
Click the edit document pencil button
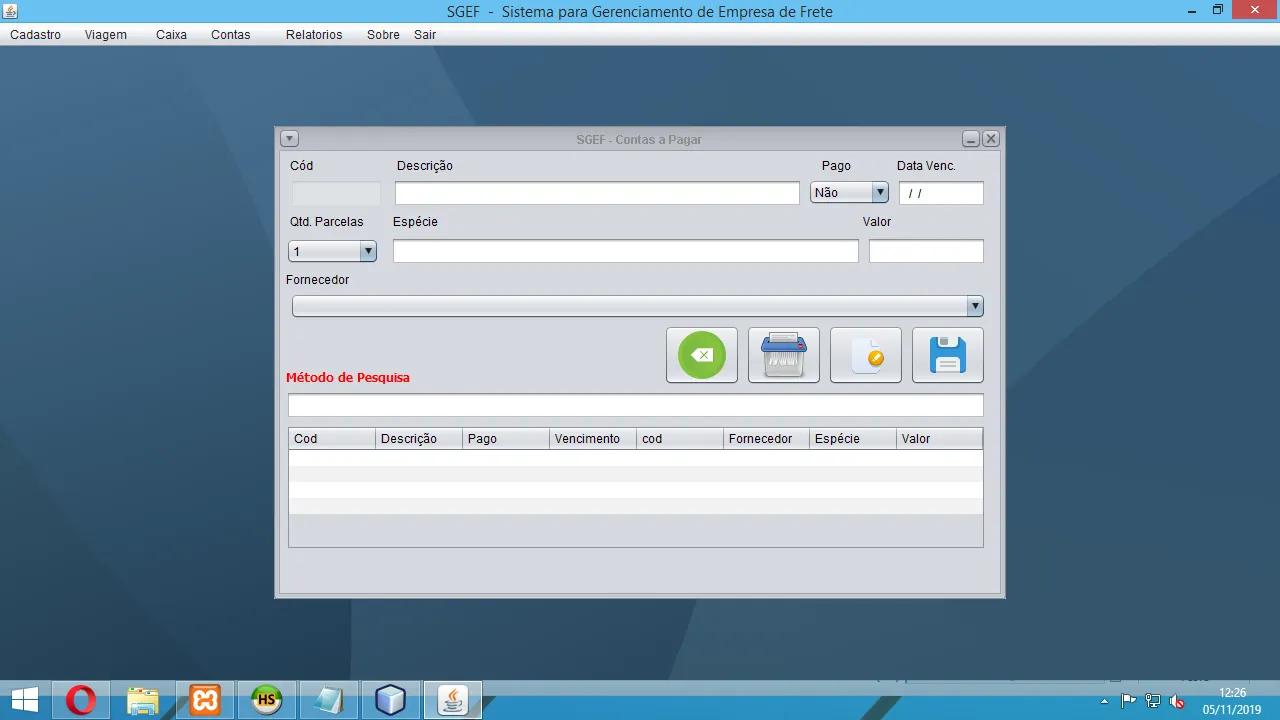tap(866, 355)
